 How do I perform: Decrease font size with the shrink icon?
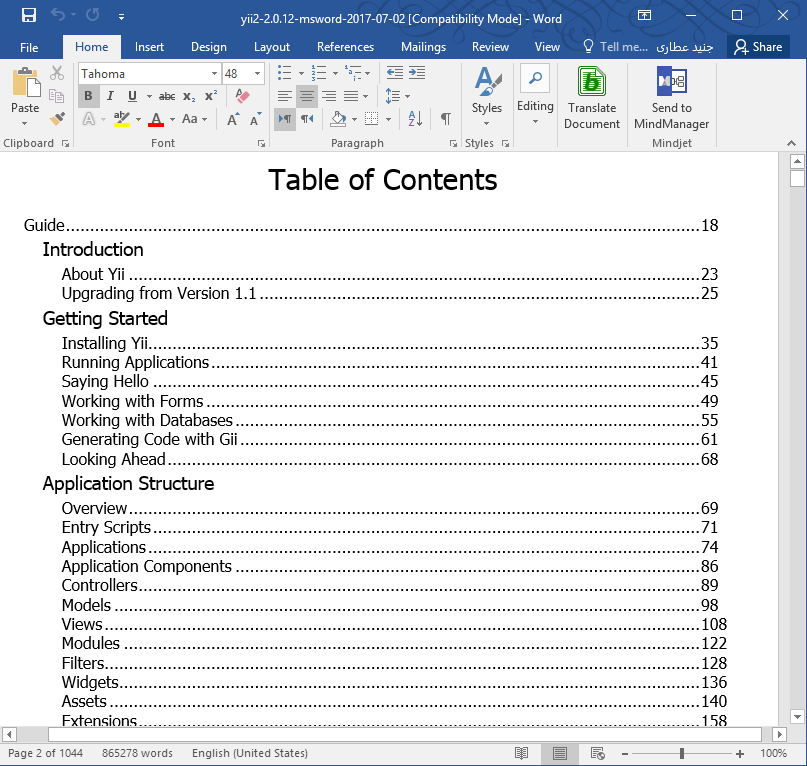point(255,119)
